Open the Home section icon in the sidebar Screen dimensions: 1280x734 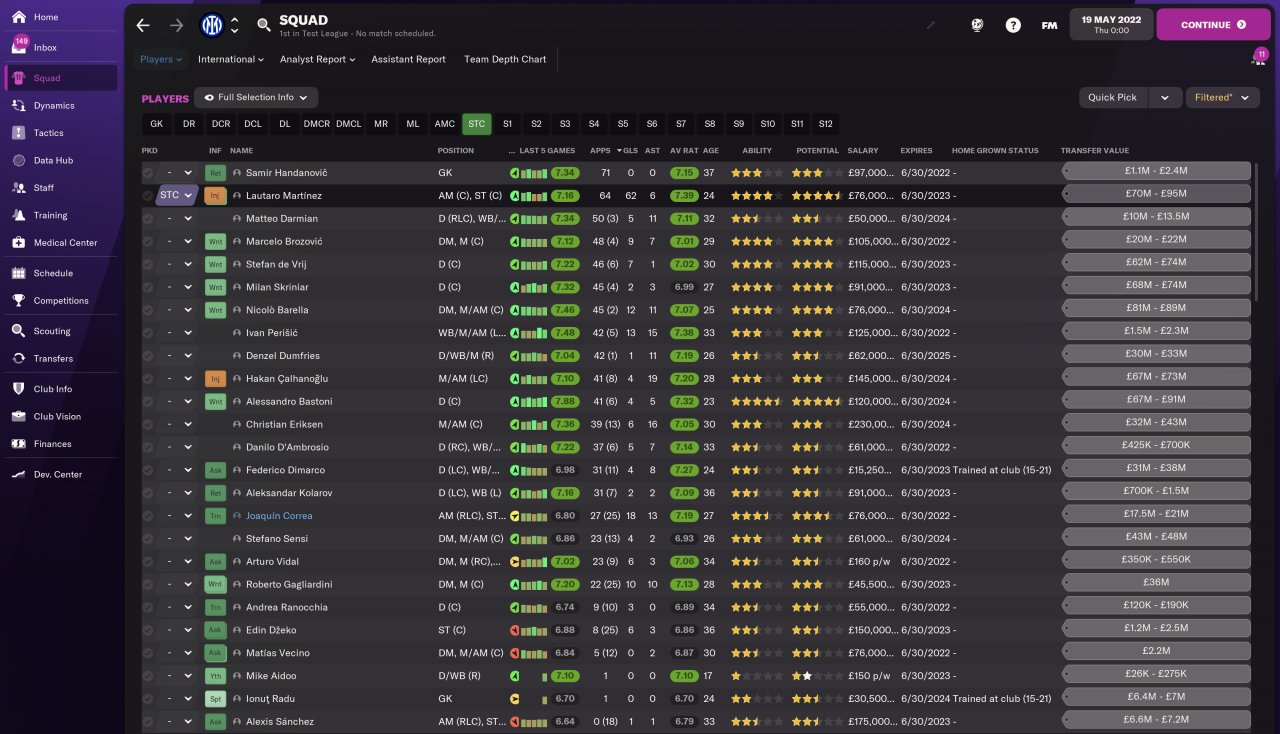[x=19, y=17]
